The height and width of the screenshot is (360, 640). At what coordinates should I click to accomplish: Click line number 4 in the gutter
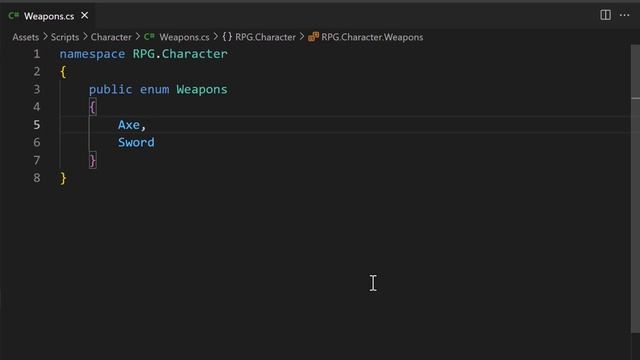point(37,107)
